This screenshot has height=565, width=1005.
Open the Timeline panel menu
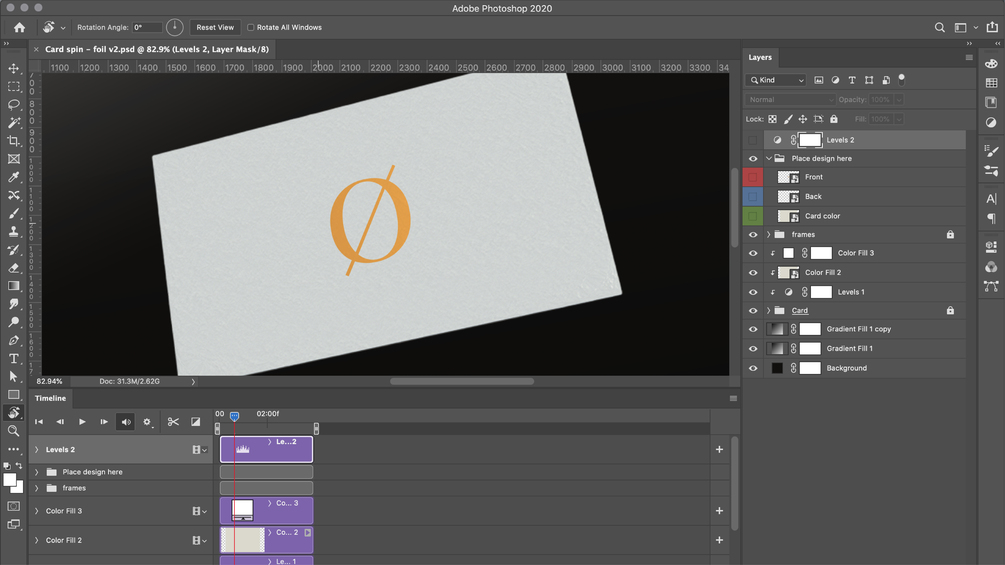click(733, 398)
